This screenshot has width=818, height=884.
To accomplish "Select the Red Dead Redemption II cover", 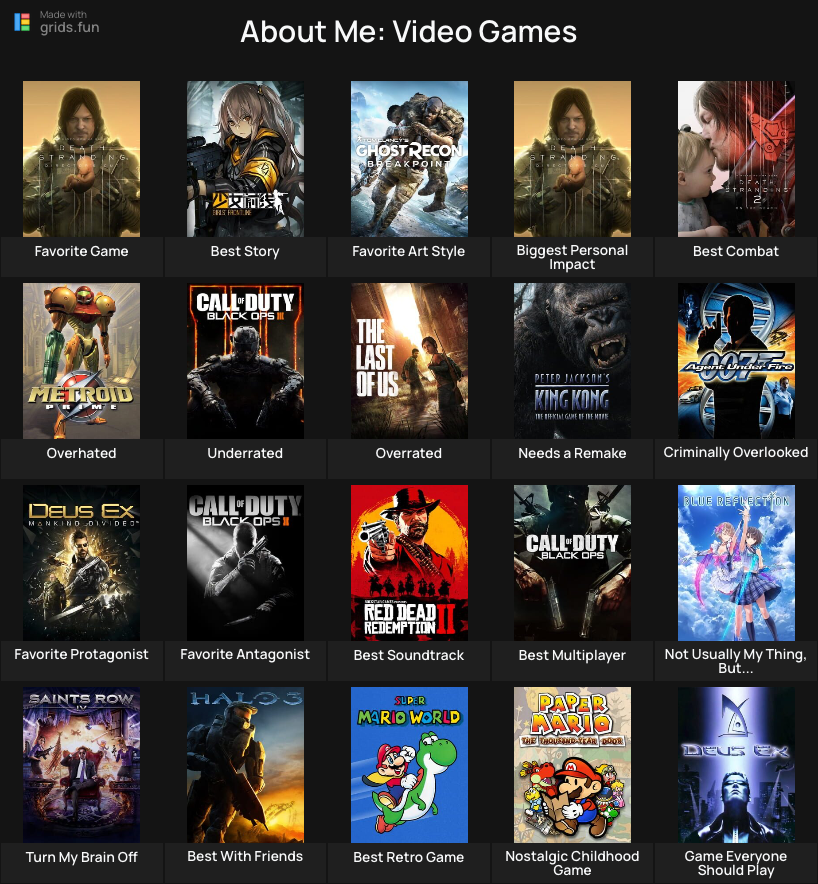I will (x=409, y=563).
